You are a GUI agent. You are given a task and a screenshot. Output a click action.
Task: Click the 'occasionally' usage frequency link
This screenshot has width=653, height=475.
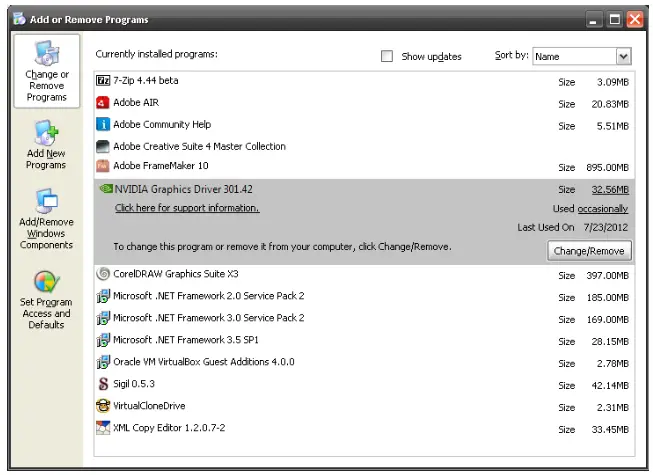[x=603, y=209]
